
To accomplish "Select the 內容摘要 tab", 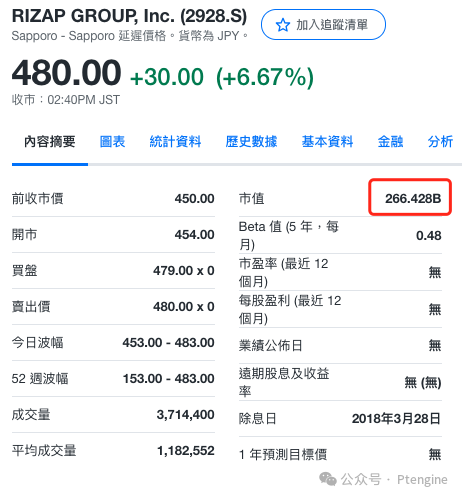I will click(x=50, y=142).
